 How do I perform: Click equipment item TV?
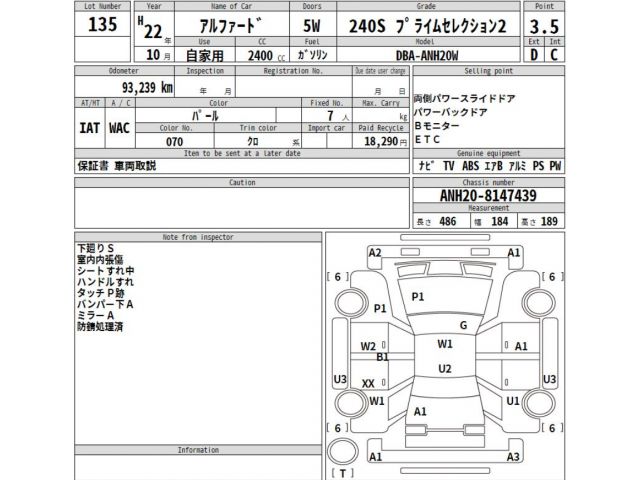[449, 166]
